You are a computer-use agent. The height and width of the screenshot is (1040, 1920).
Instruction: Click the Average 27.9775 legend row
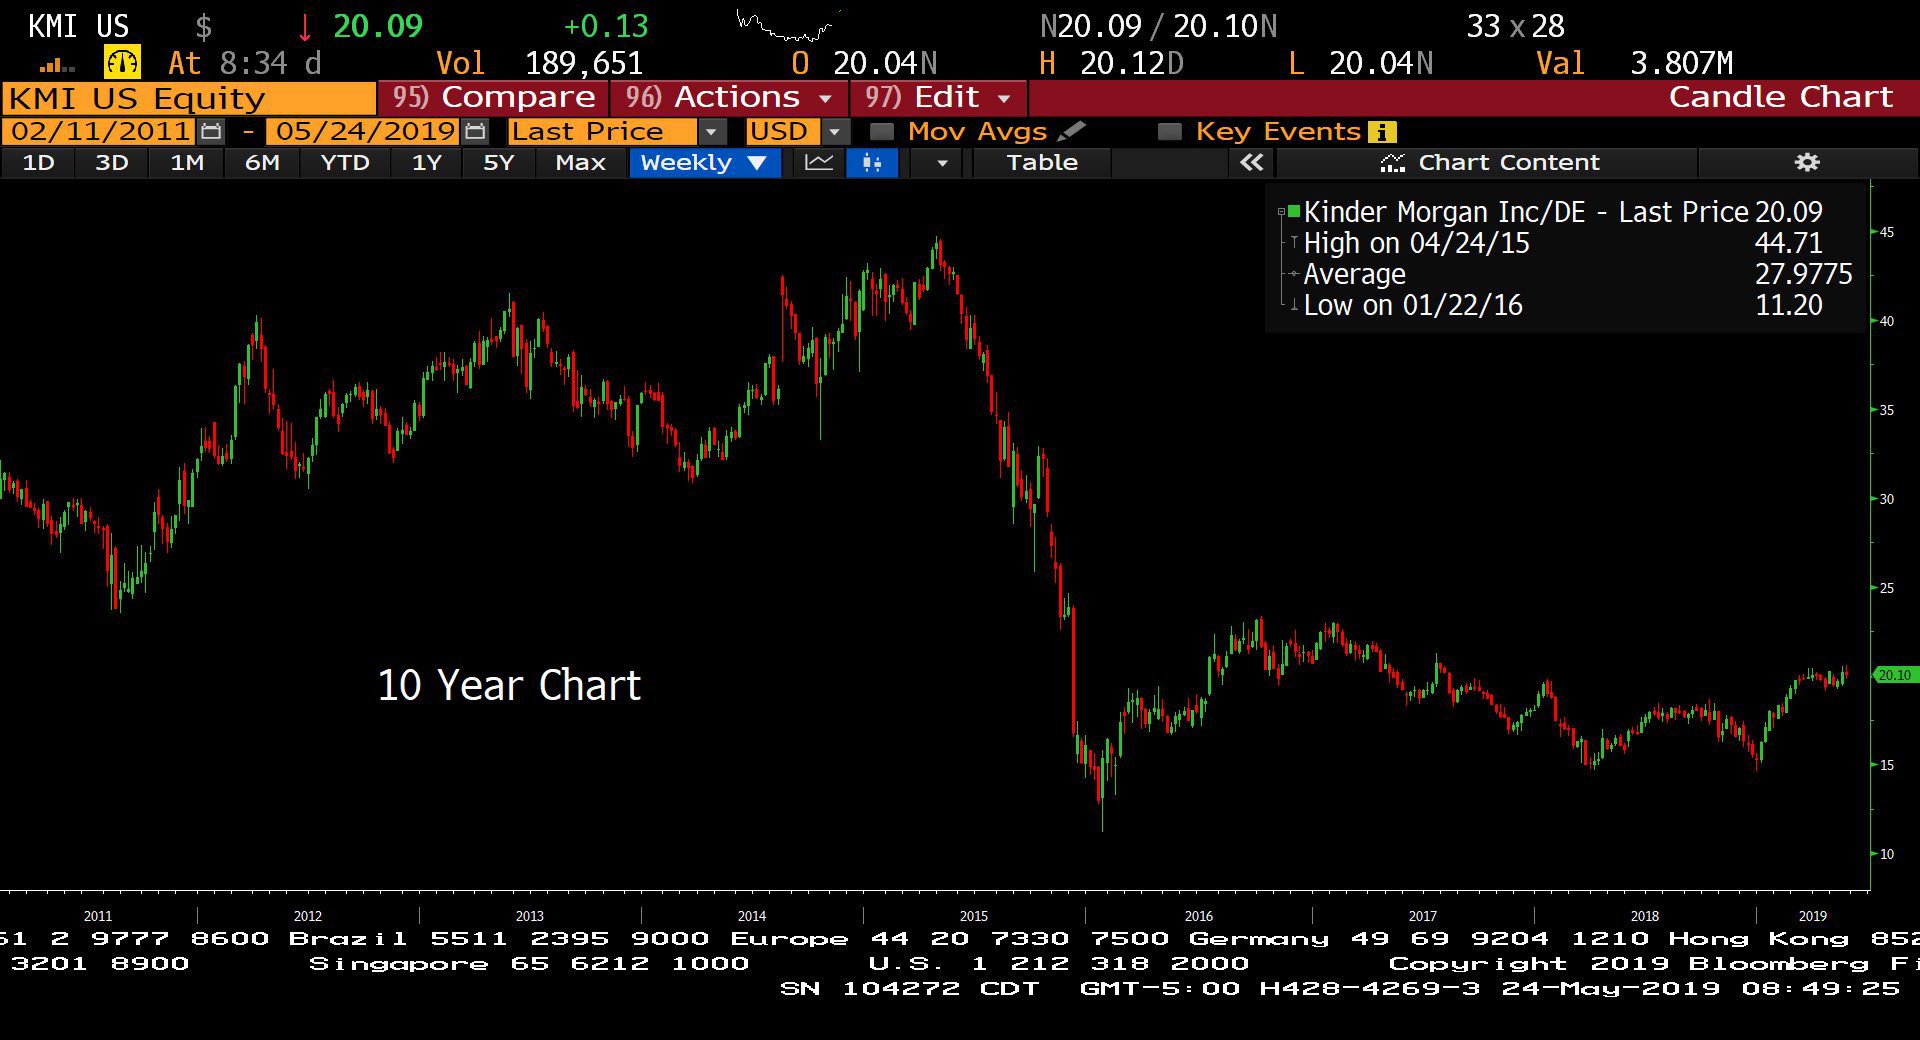pos(1577,274)
